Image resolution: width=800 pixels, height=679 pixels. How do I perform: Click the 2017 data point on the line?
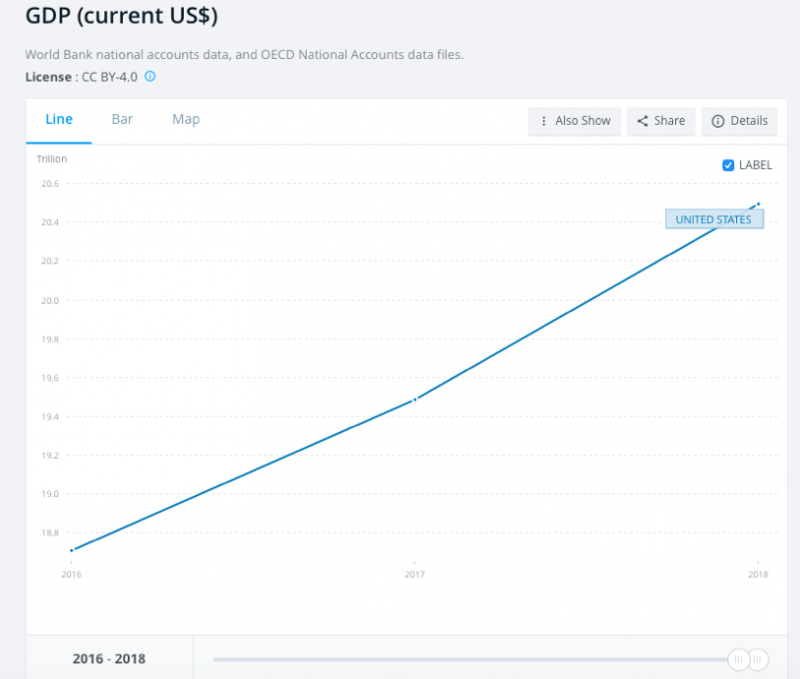coord(415,399)
